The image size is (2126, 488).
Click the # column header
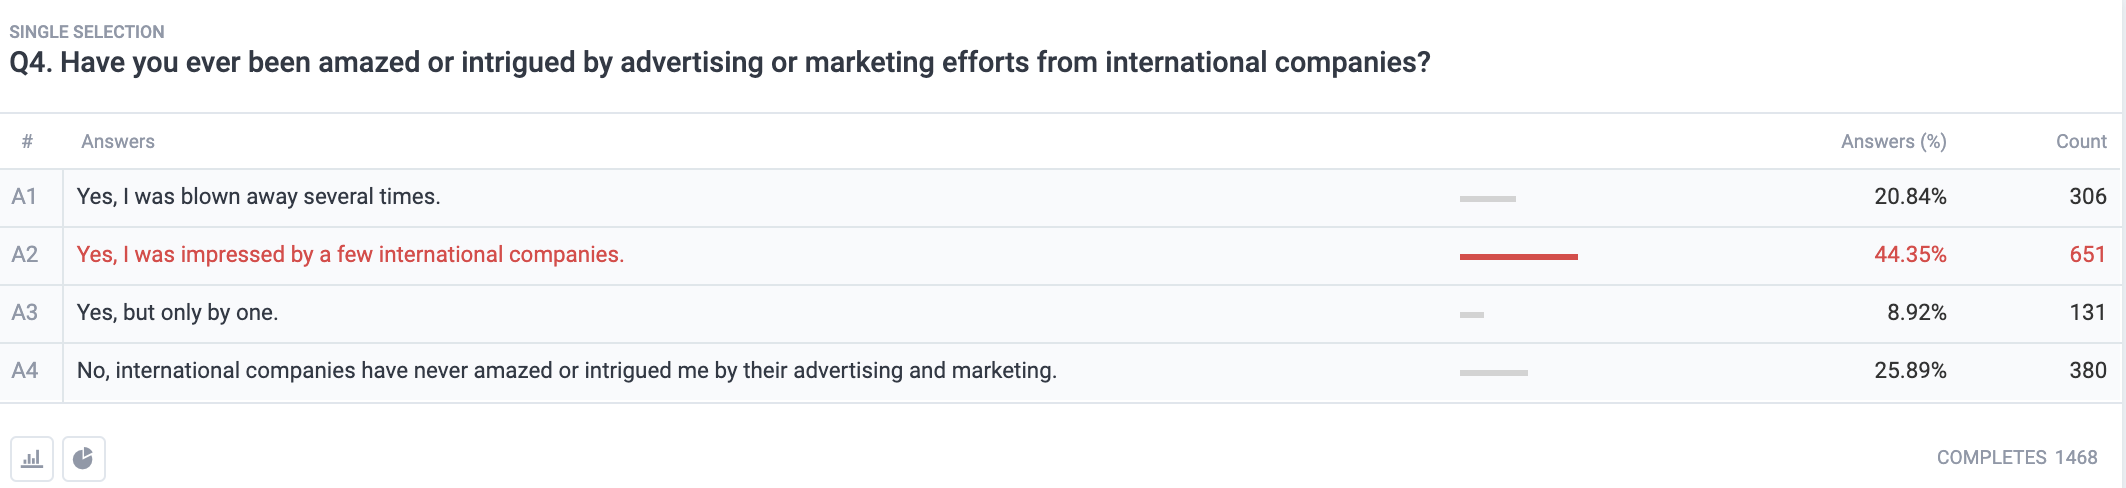pos(27,142)
